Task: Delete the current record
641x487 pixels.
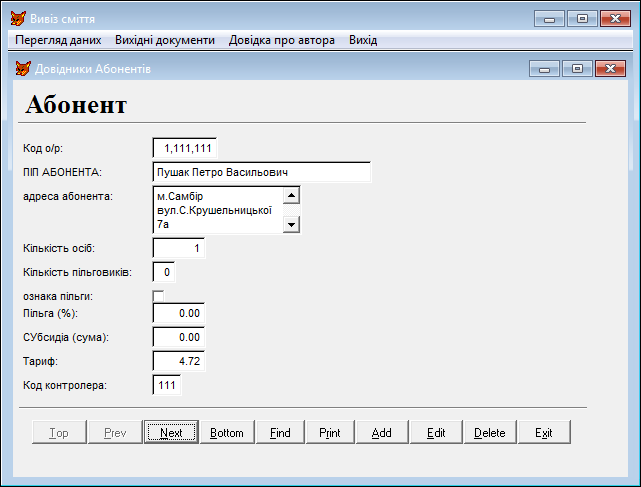Action: click(x=490, y=432)
